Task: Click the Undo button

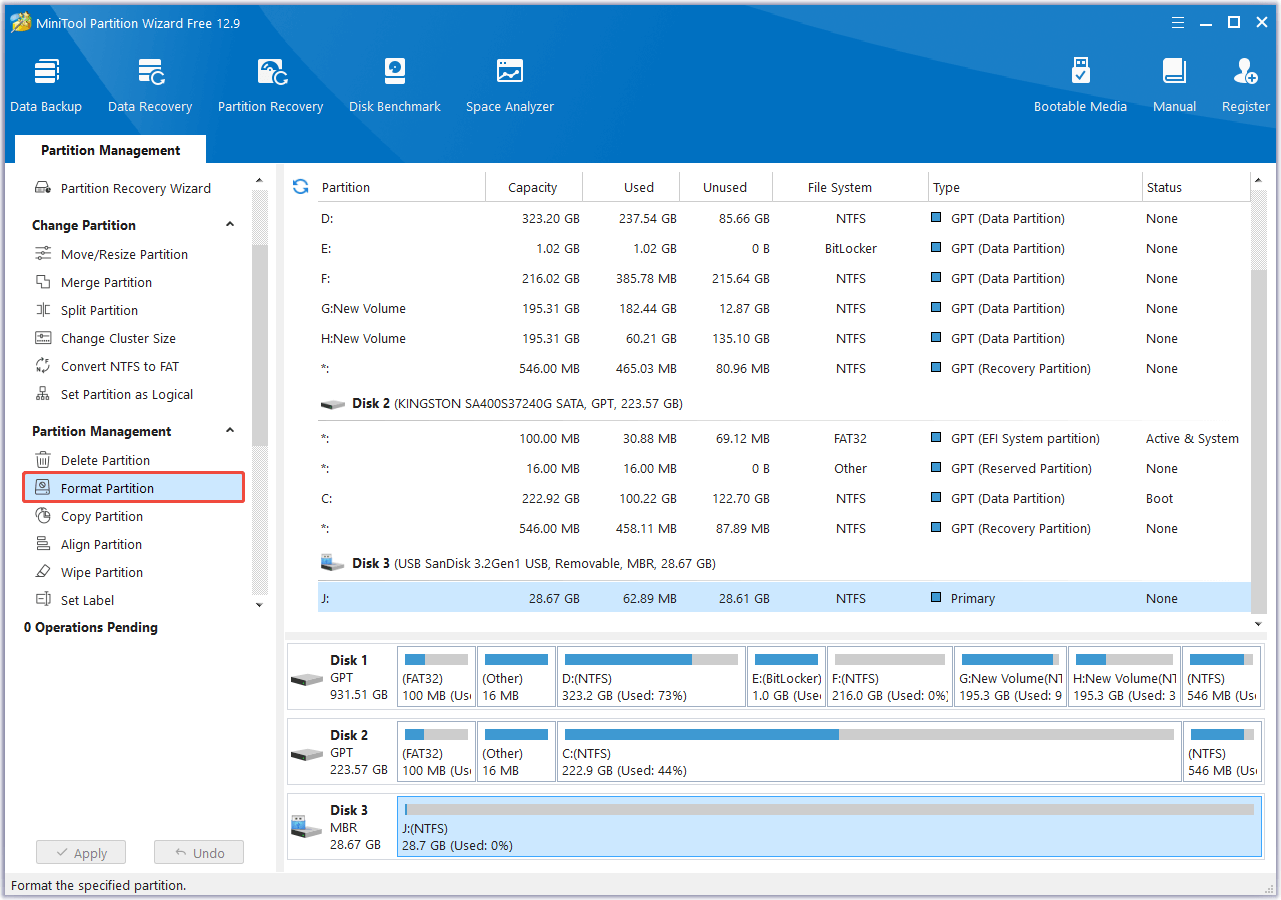Action: (198, 852)
